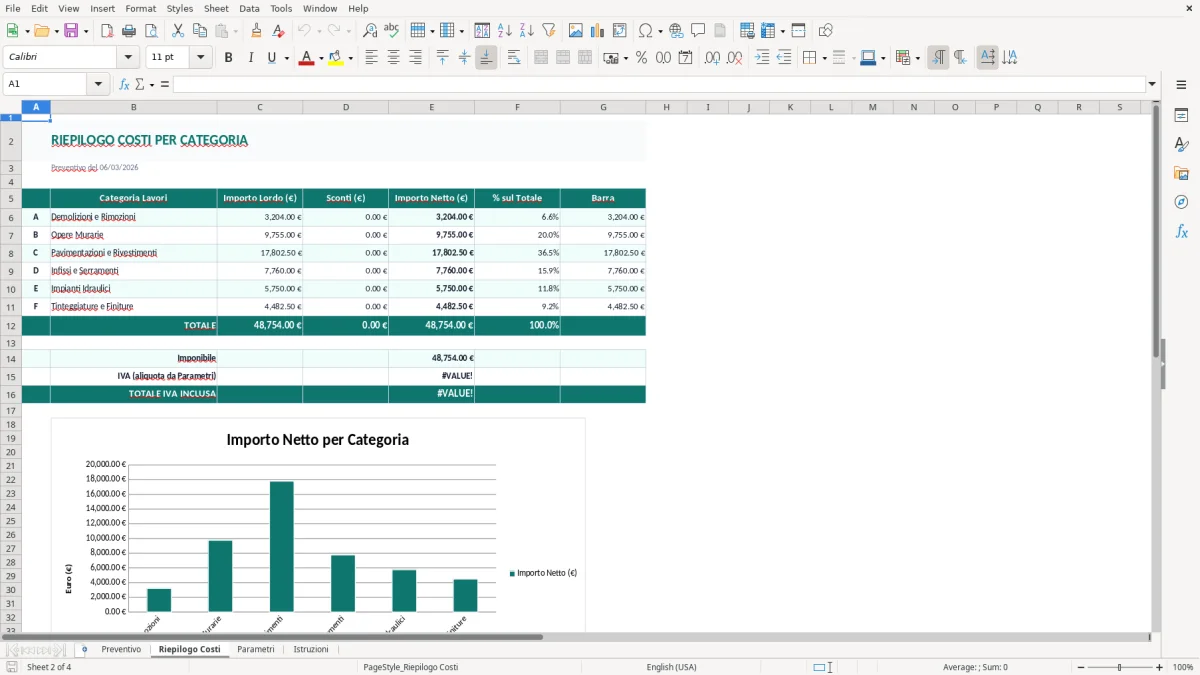
Task: Open Background Color dropdown arrow
Action: [350, 58]
